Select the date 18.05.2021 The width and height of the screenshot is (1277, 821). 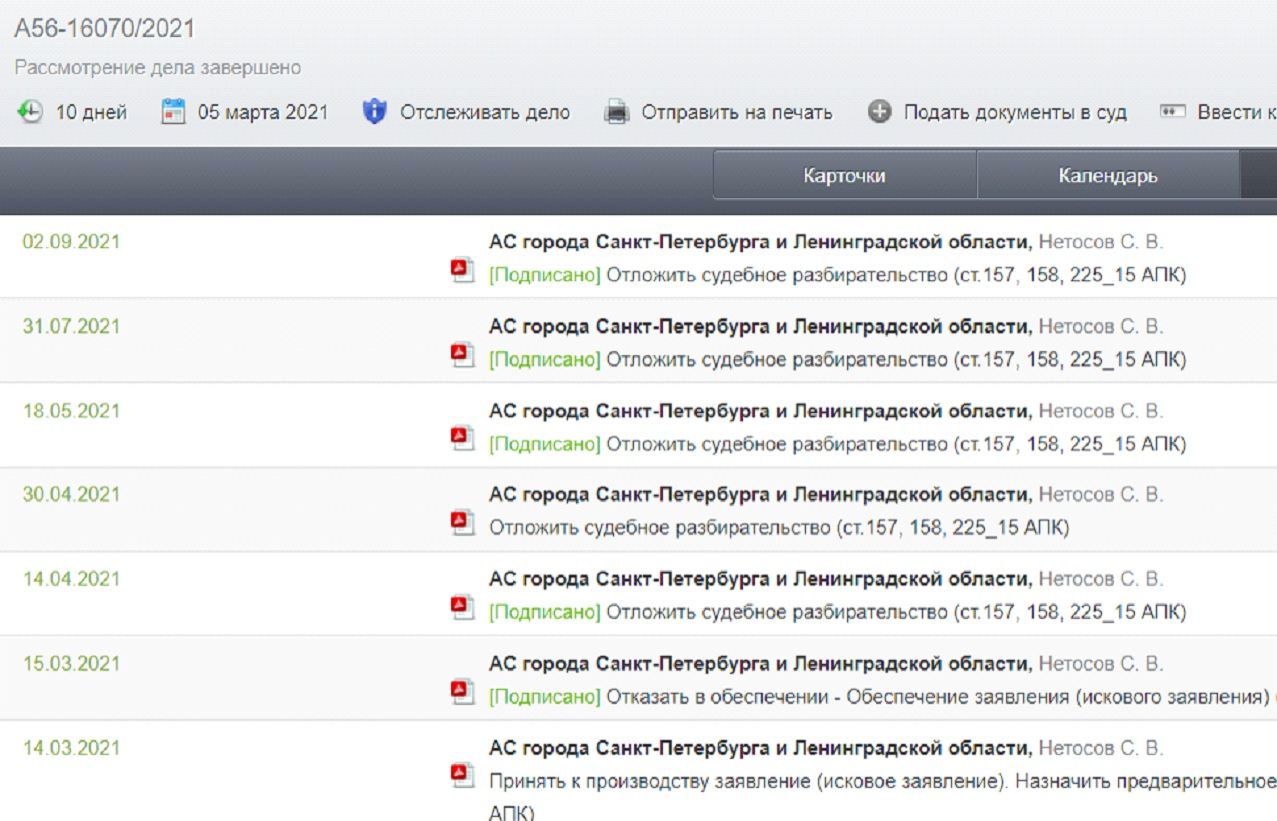(x=71, y=410)
